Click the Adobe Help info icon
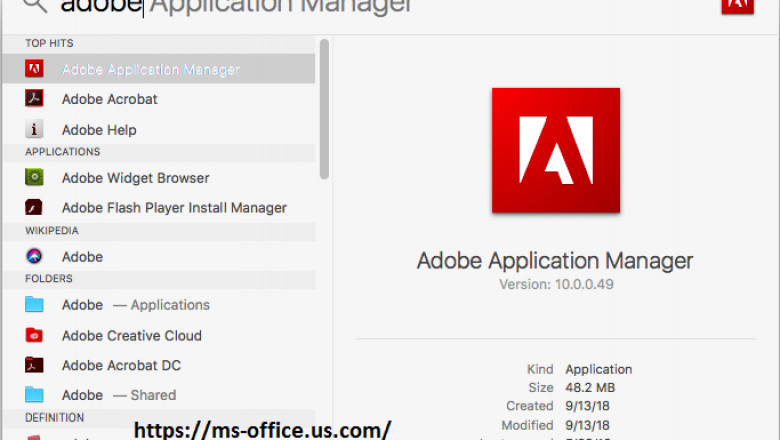 (x=34, y=129)
